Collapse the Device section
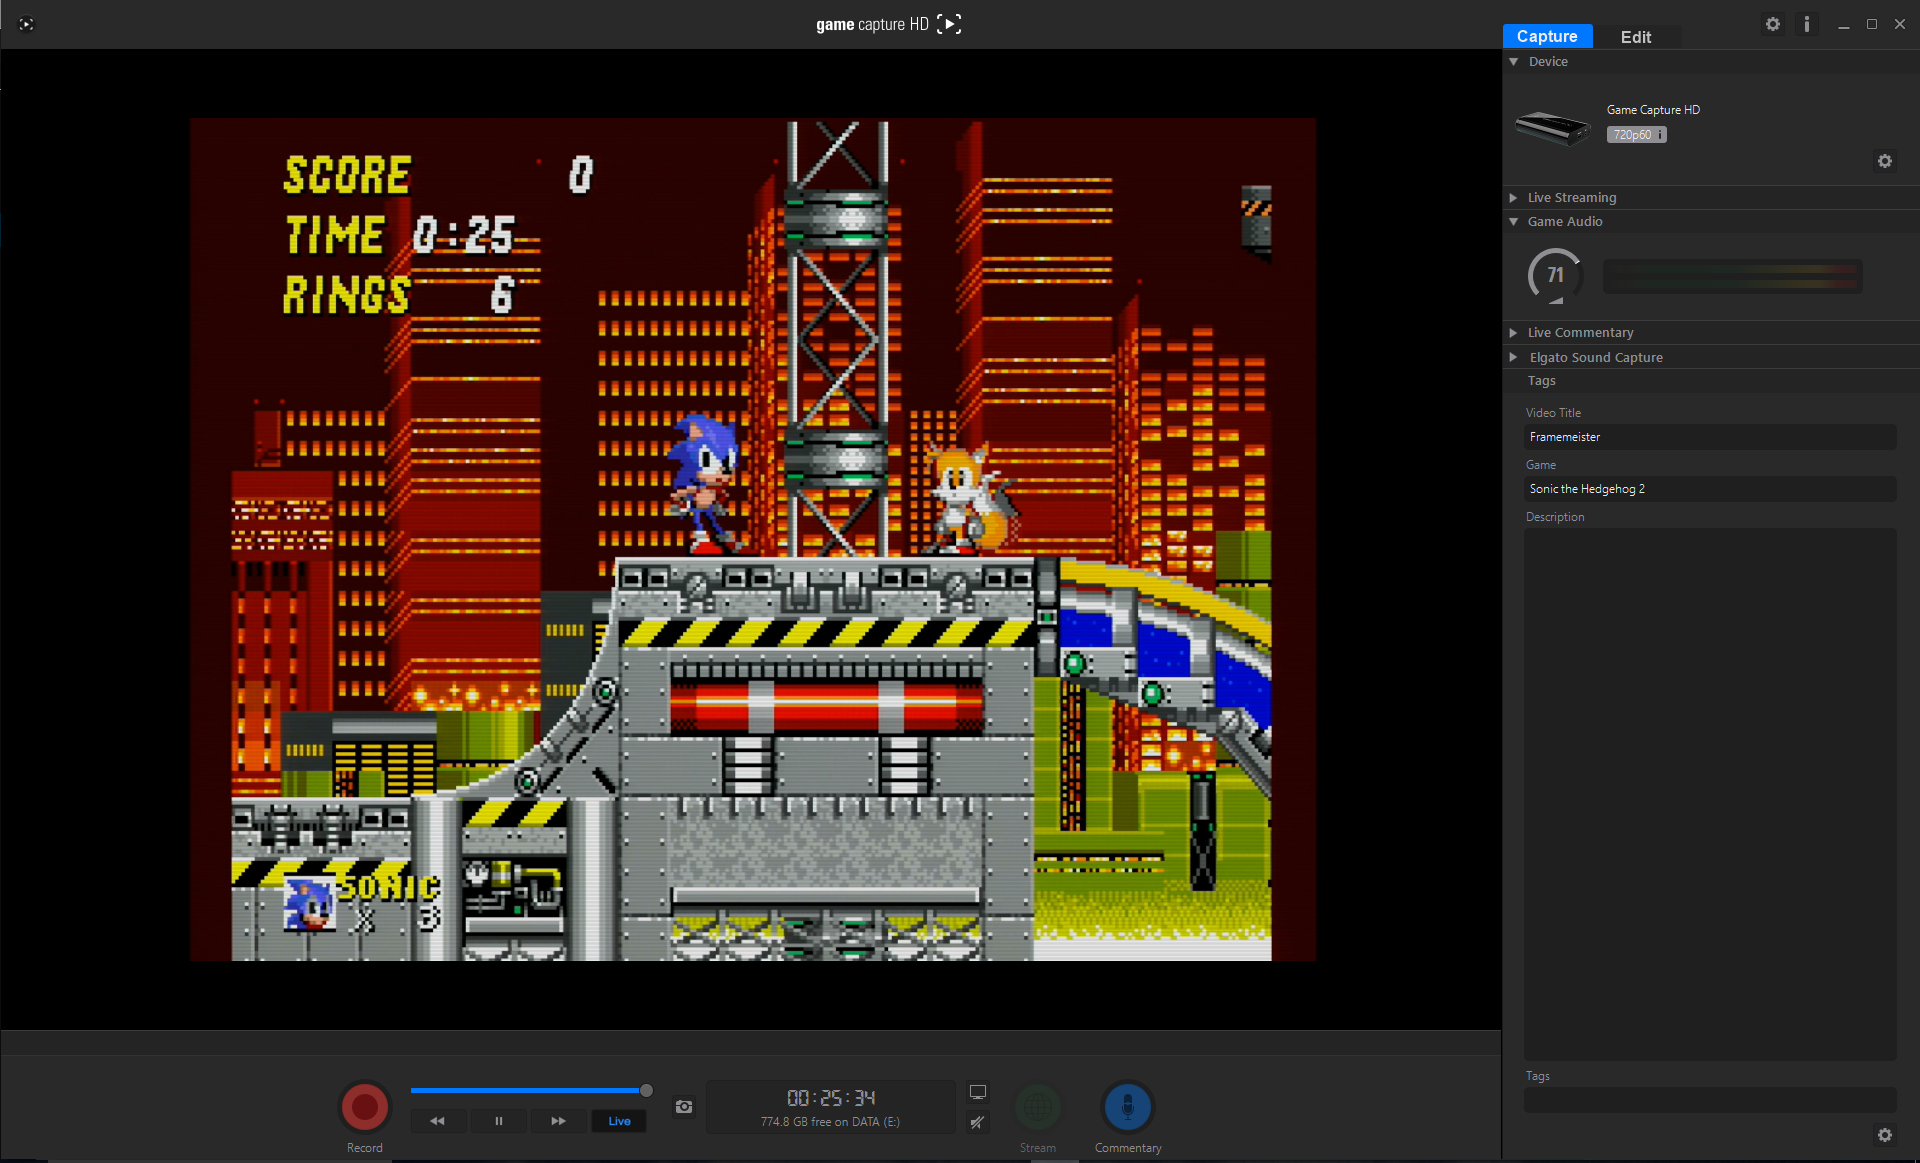This screenshot has height=1163, width=1920. tap(1515, 62)
